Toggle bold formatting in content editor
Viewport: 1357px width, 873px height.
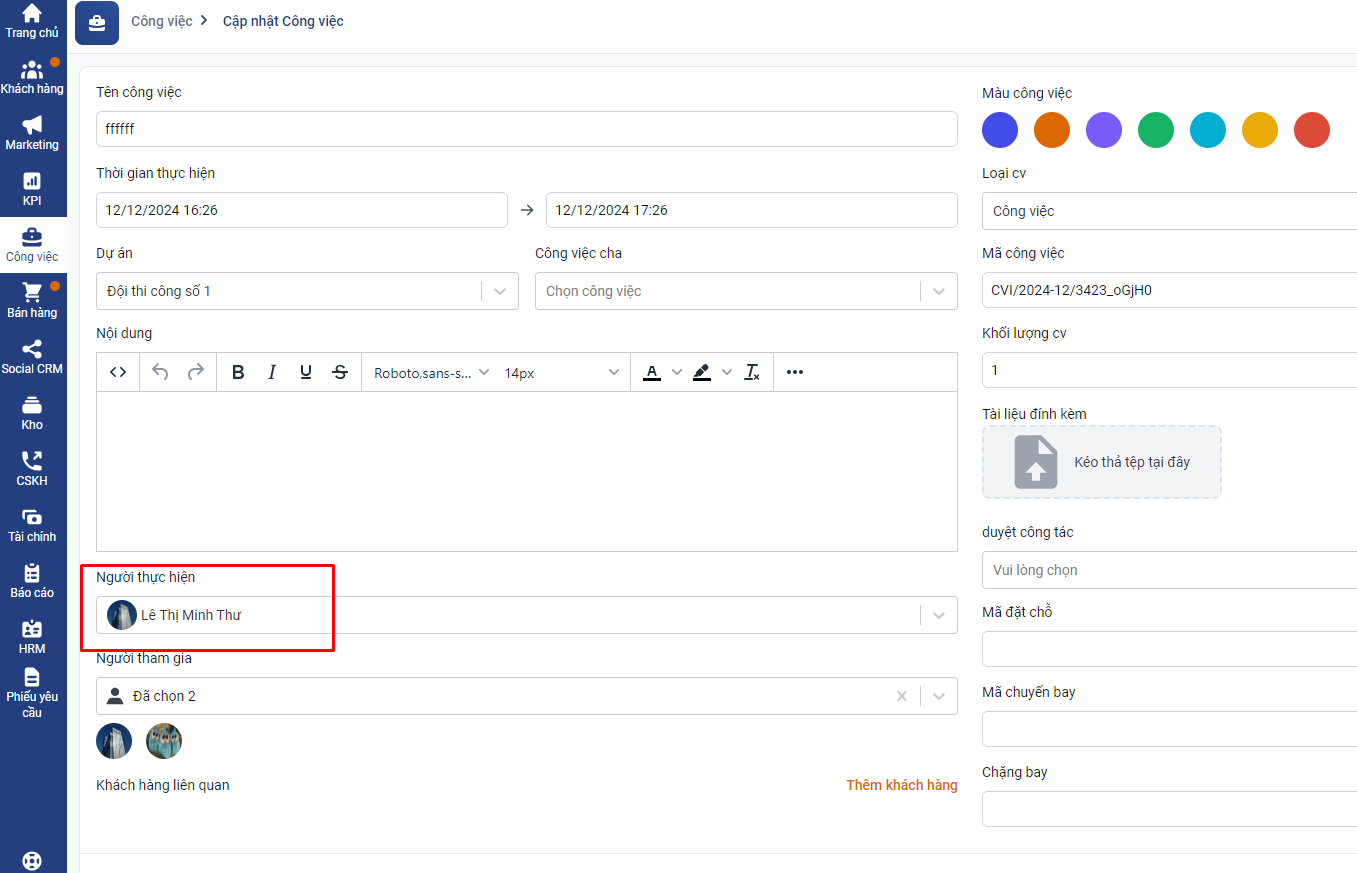coord(238,372)
